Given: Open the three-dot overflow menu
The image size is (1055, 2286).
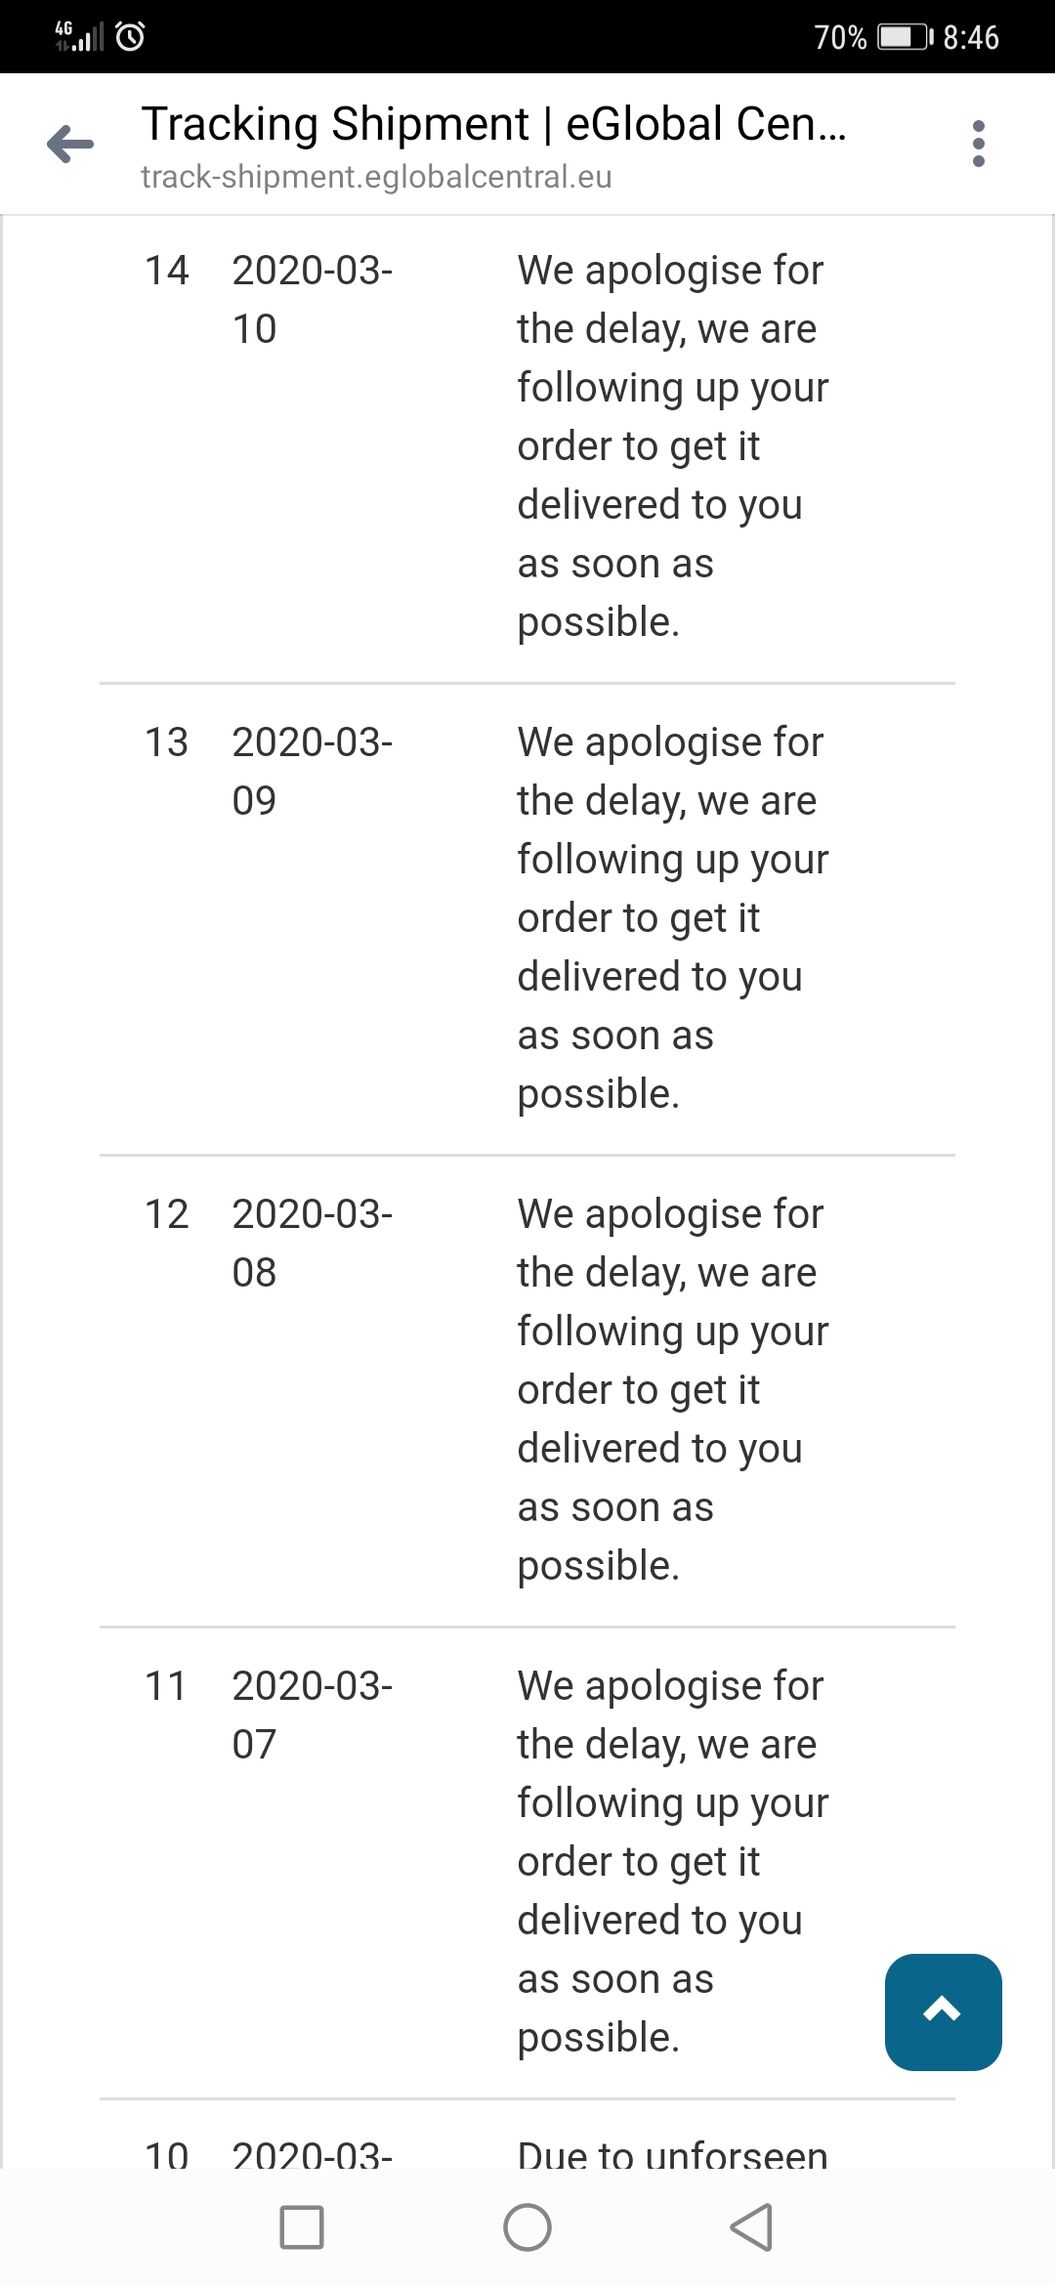Looking at the screenshot, I should click(x=978, y=144).
